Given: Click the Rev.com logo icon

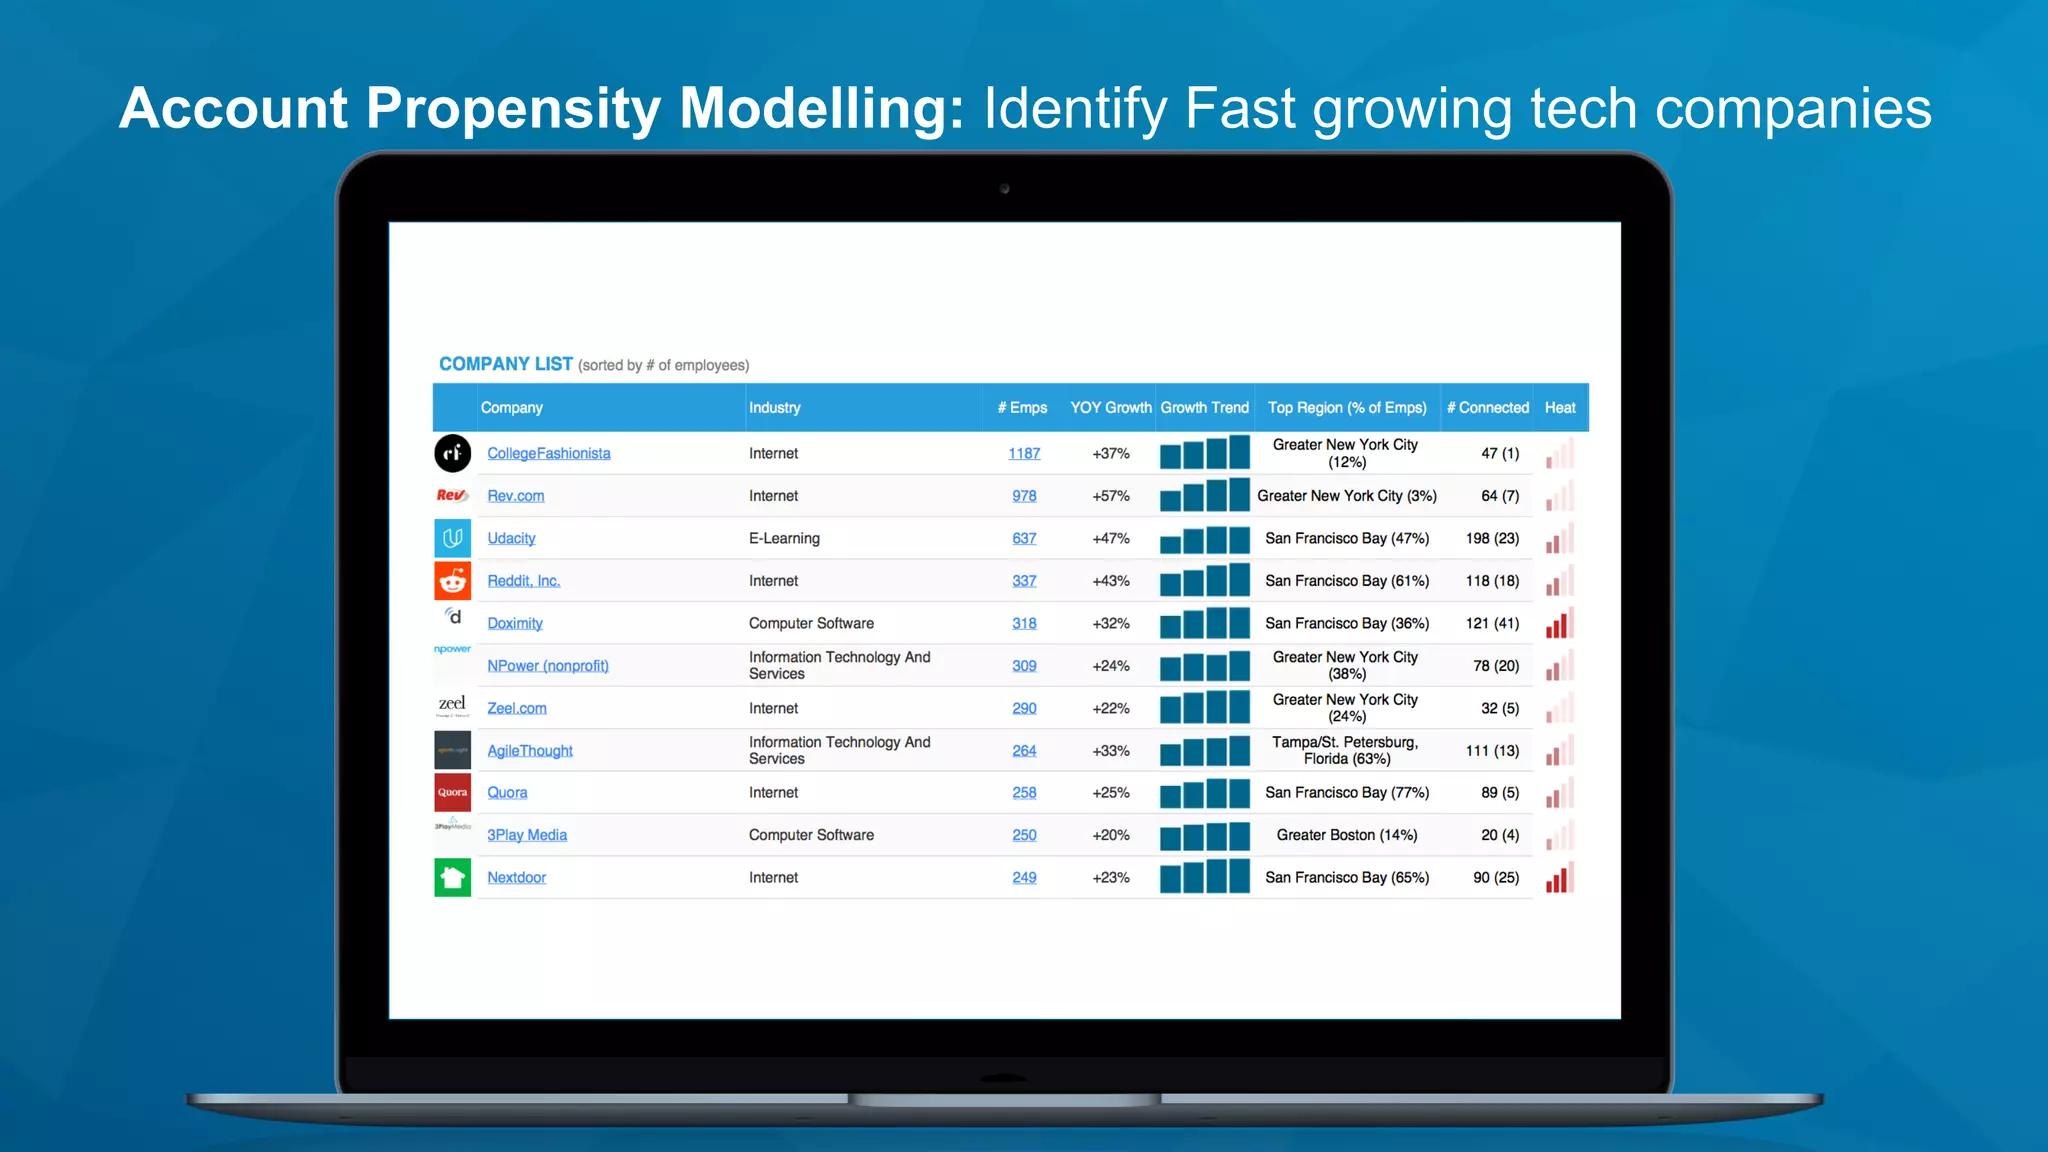Looking at the screenshot, I should tap(452, 495).
